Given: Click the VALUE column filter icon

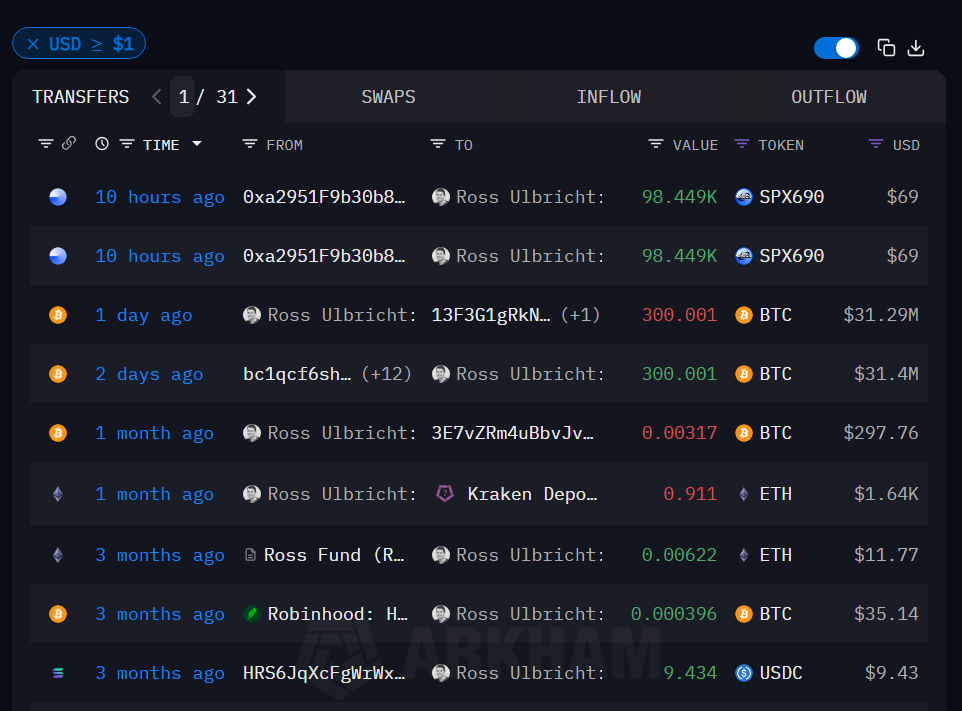Looking at the screenshot, I should click(656, 144).
